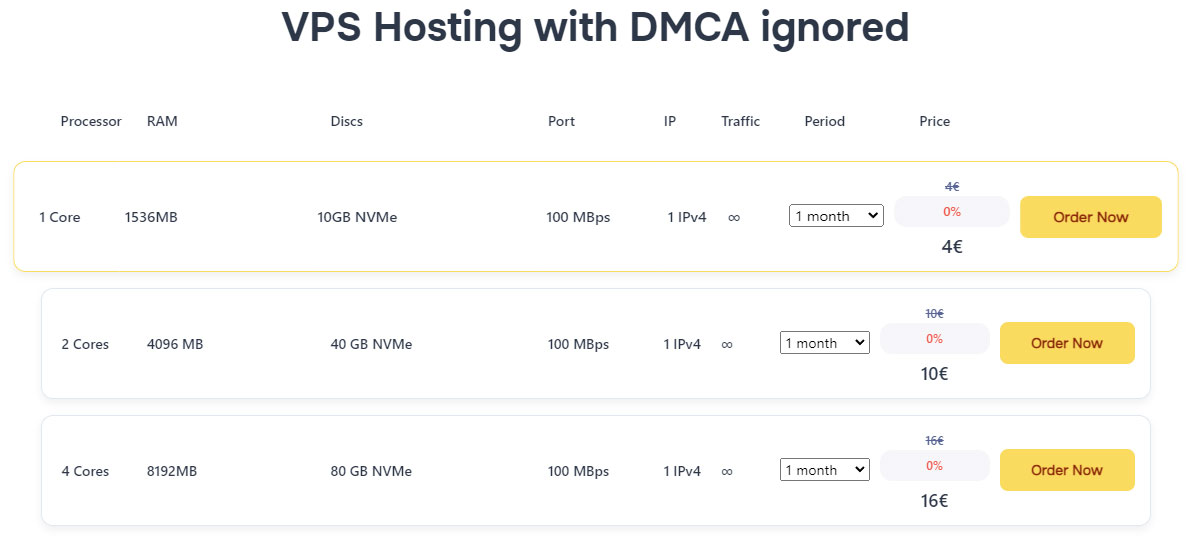Click the Period column header
Screen dimensions: 1189x545
(x=824, y=121)
